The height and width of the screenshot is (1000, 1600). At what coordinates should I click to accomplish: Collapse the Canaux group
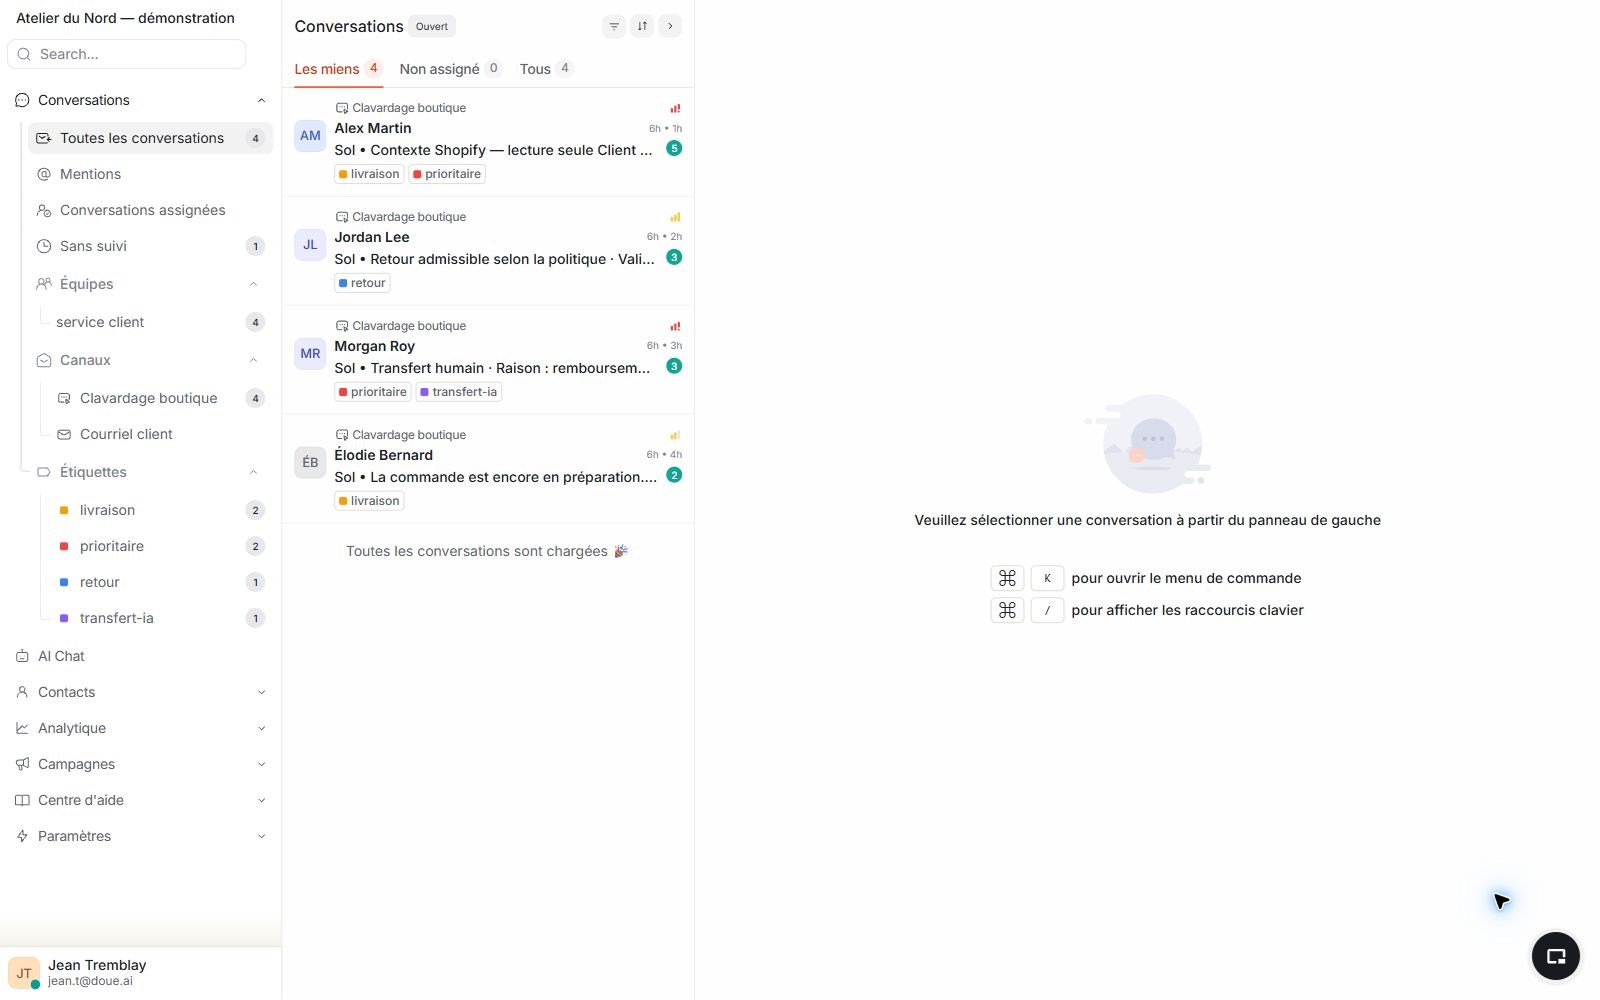tap(253, 360)
